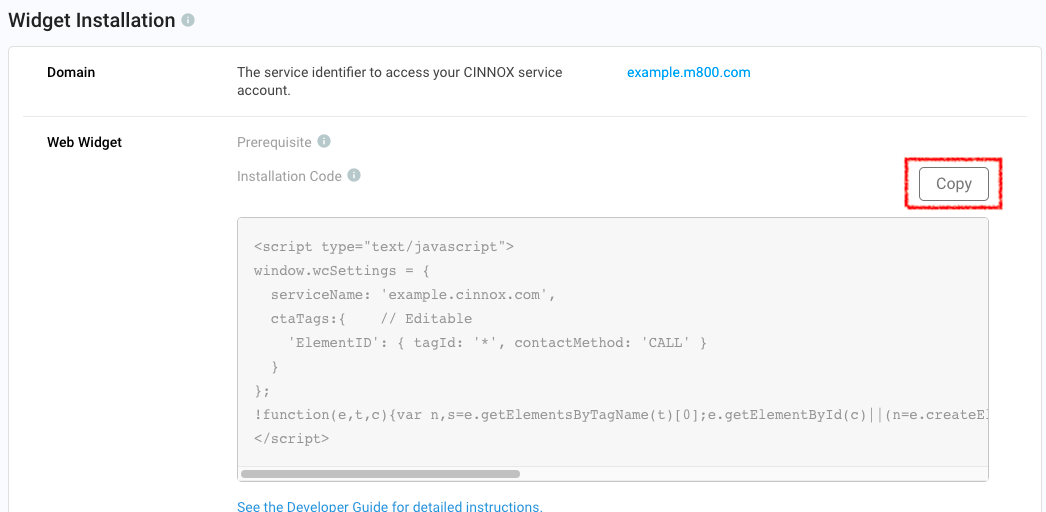Click the window.wcSettings code line

click(x=342, y=271)
